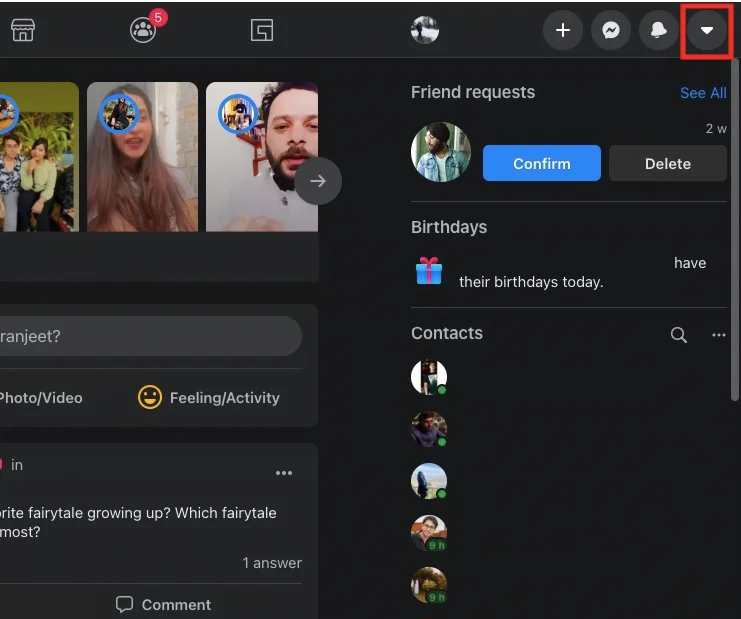Open the Groups tab with 5 notifications

tap(143, 30)
